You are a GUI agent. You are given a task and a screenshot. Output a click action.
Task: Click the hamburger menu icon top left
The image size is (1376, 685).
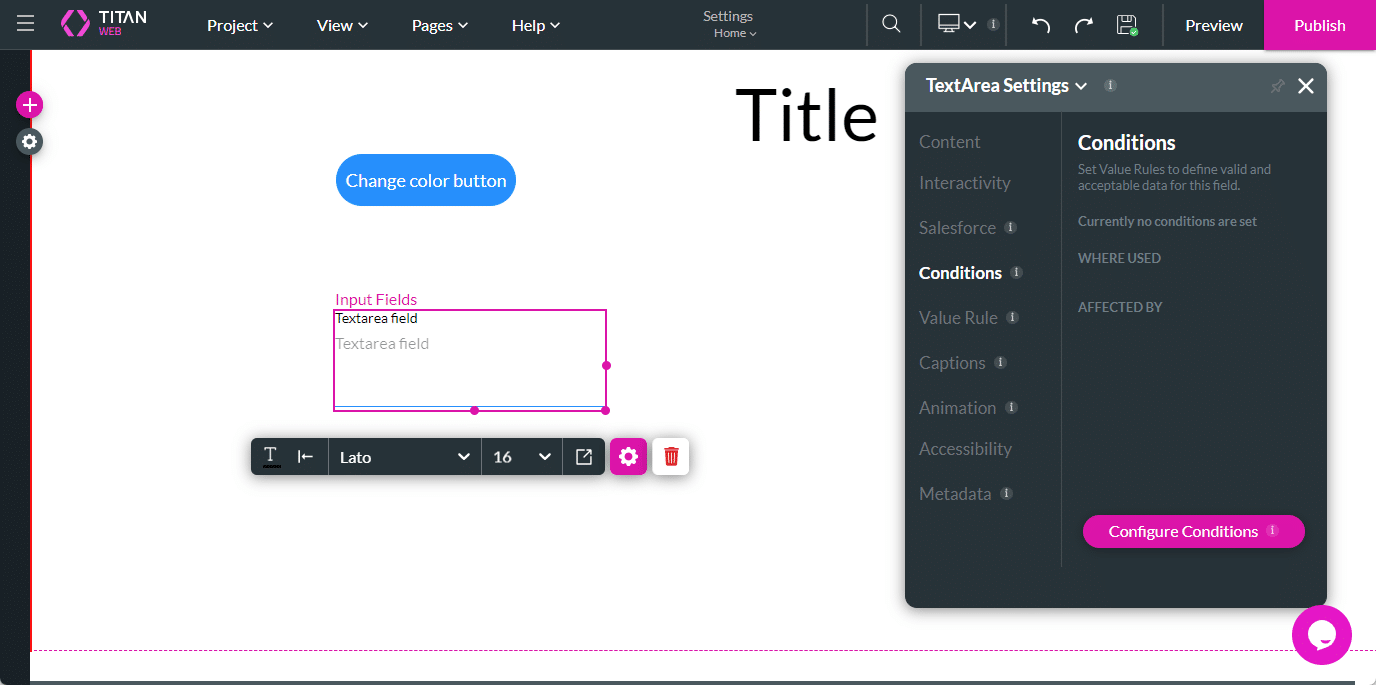click(x=24, y=25)
